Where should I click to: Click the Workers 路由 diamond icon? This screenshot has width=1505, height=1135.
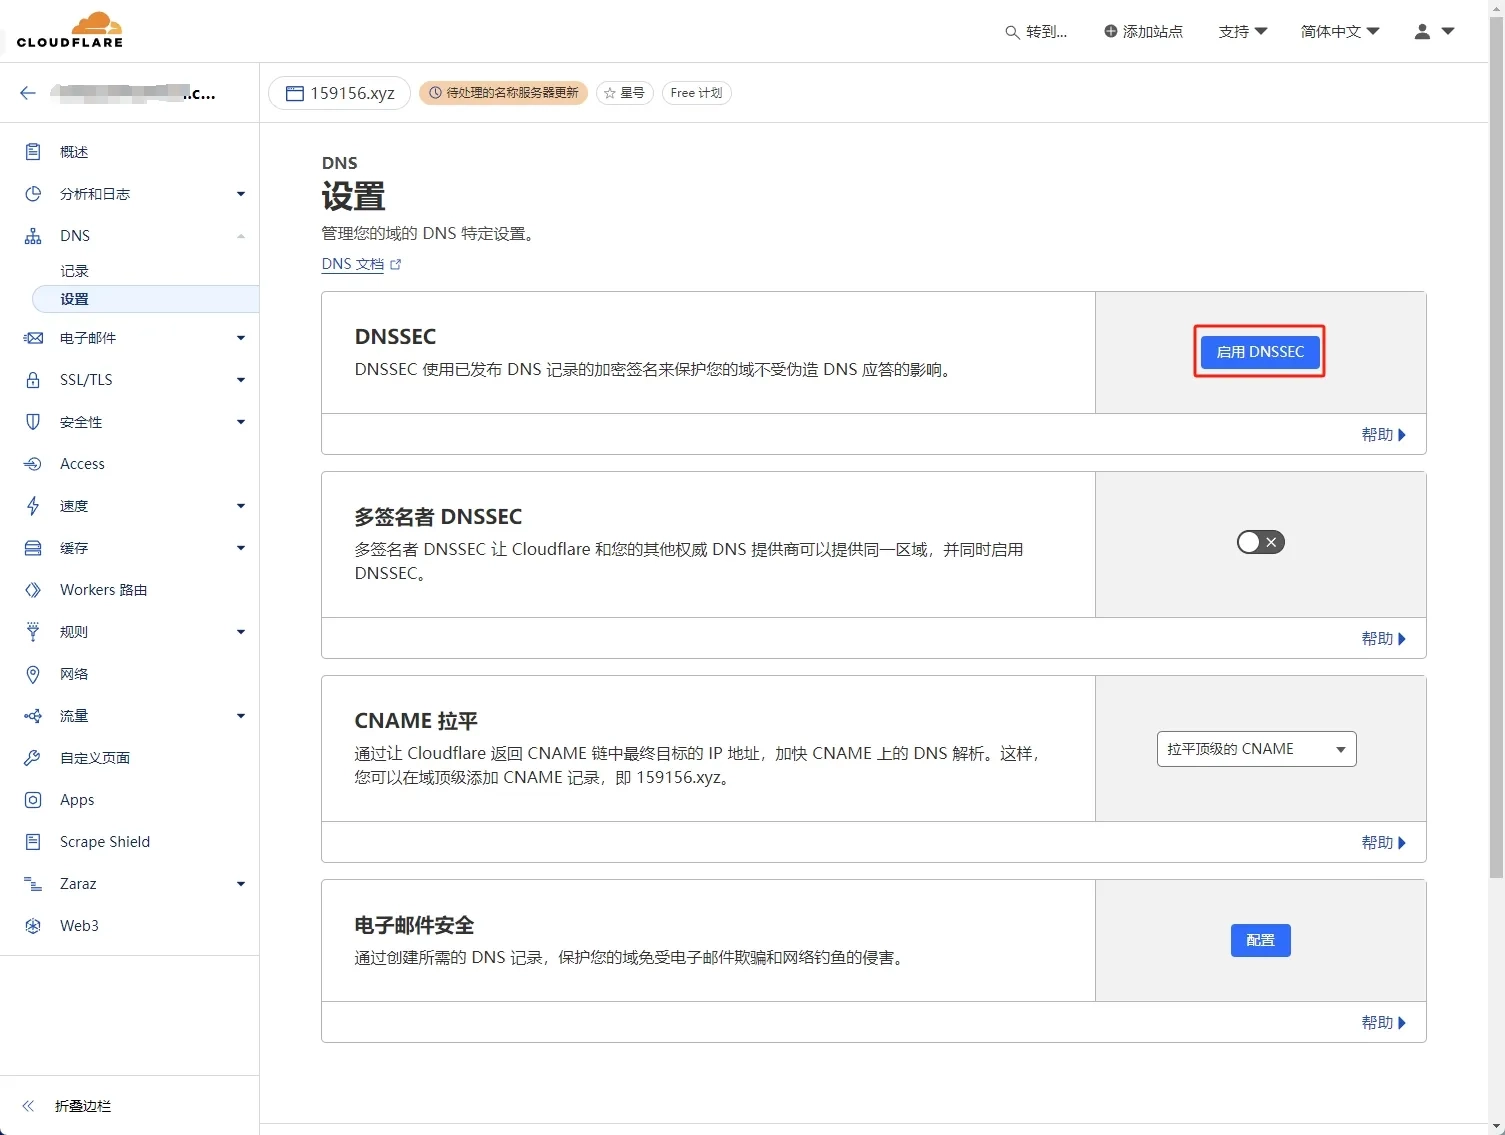coord(33,590)
